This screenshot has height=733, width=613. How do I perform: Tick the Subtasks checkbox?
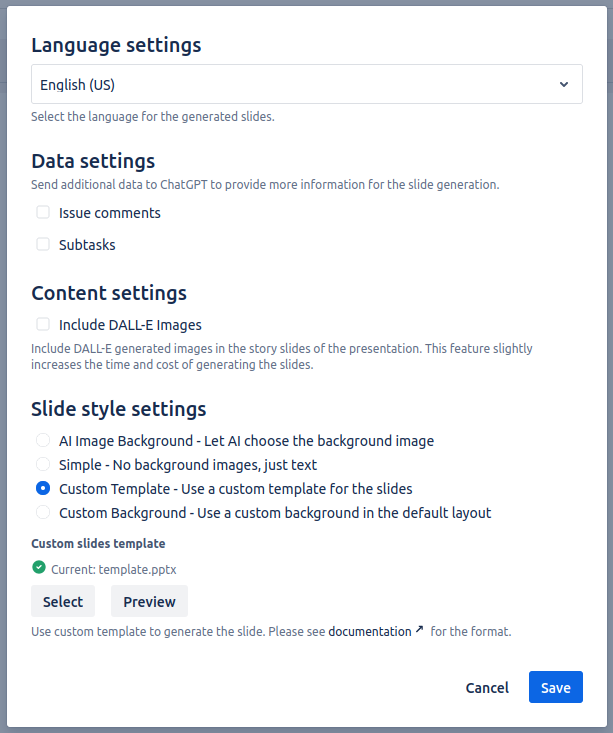coord(43,244)
